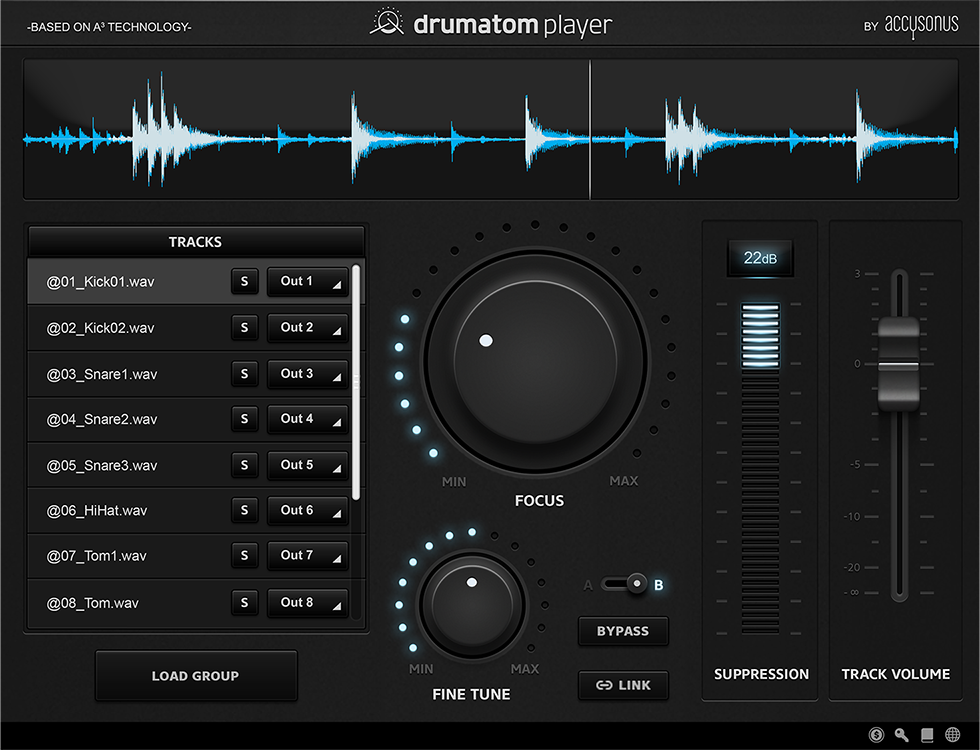The height and width of the screenshot is (750, 980).
Task: Open the Out 5 output dropdown
Action: [308, 465]
